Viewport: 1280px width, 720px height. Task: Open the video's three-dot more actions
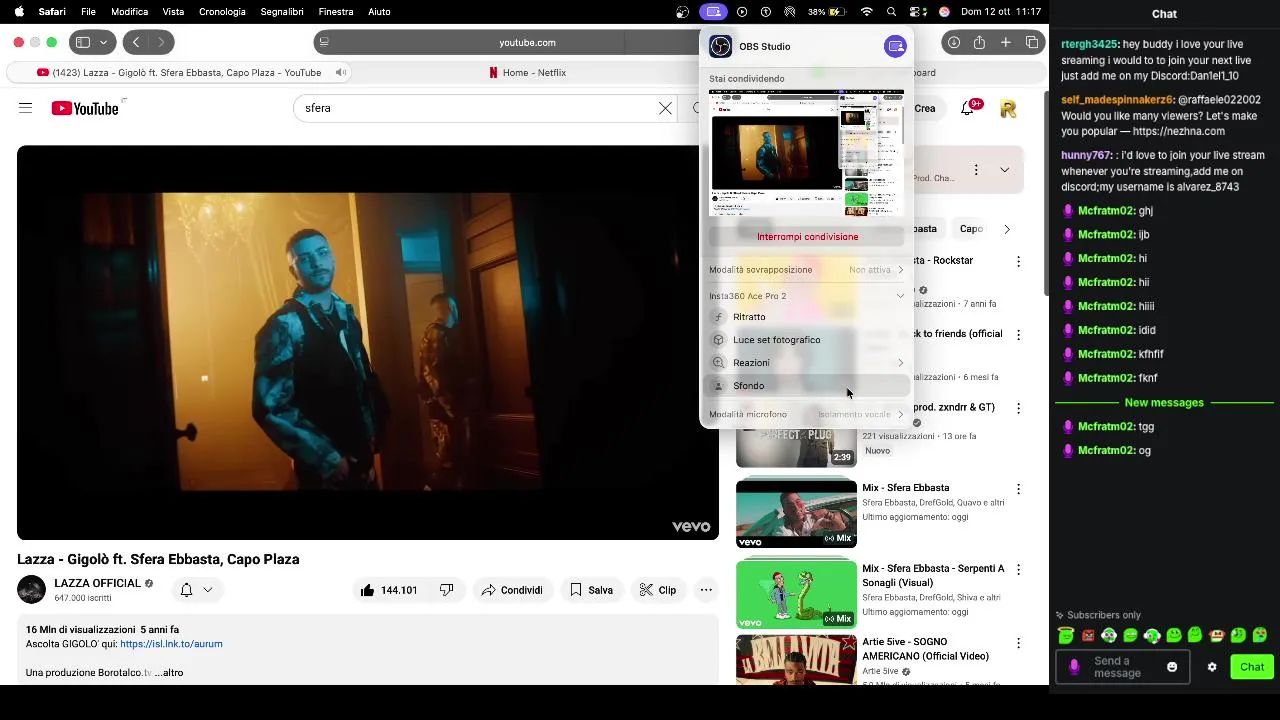click(706, 590)
